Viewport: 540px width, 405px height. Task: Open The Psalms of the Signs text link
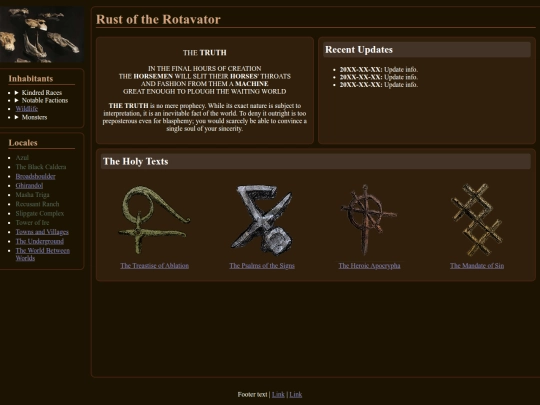click(x=262, y=266)
